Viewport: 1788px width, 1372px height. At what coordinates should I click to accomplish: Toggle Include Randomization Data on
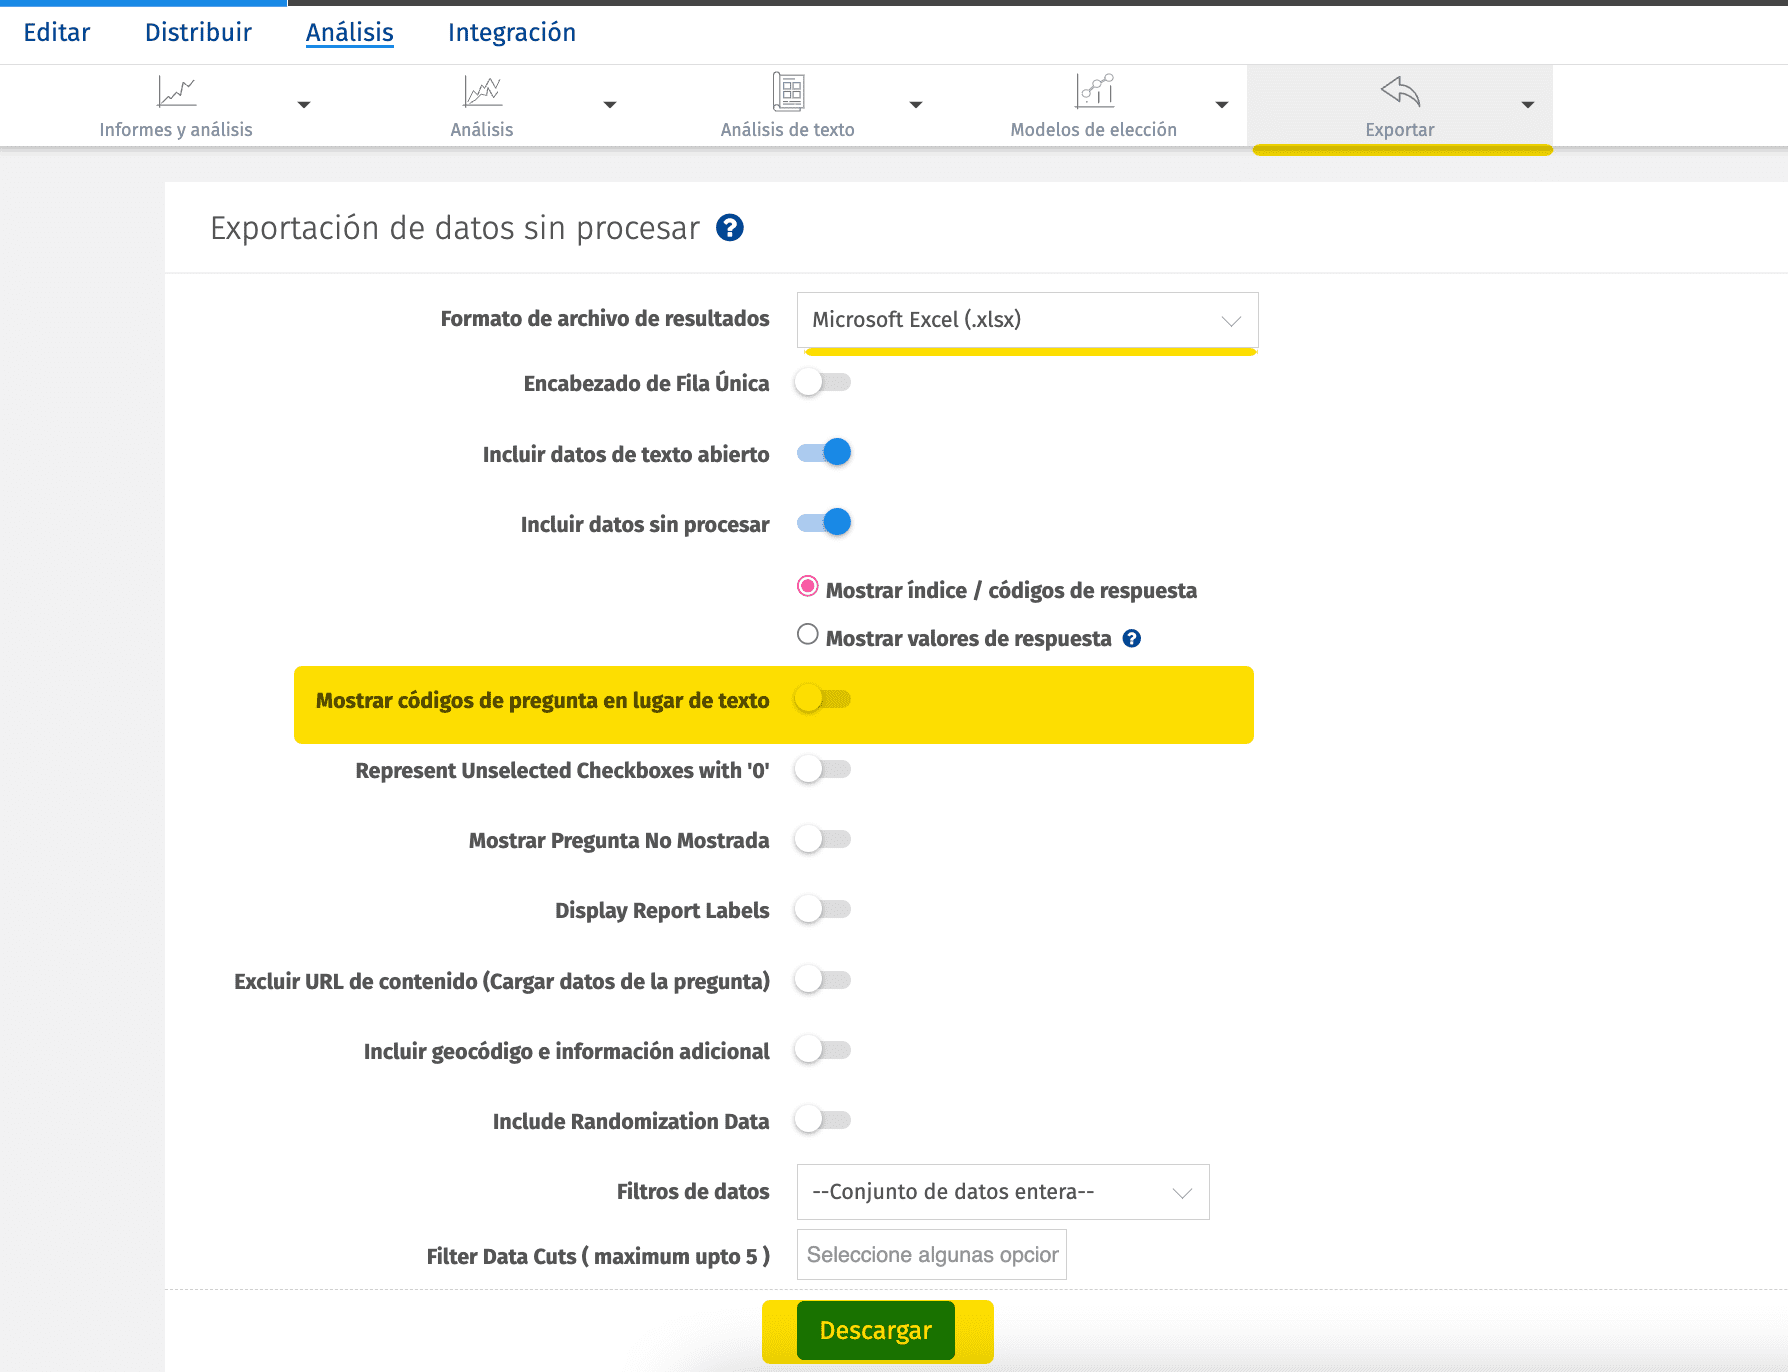[822, 1121]
